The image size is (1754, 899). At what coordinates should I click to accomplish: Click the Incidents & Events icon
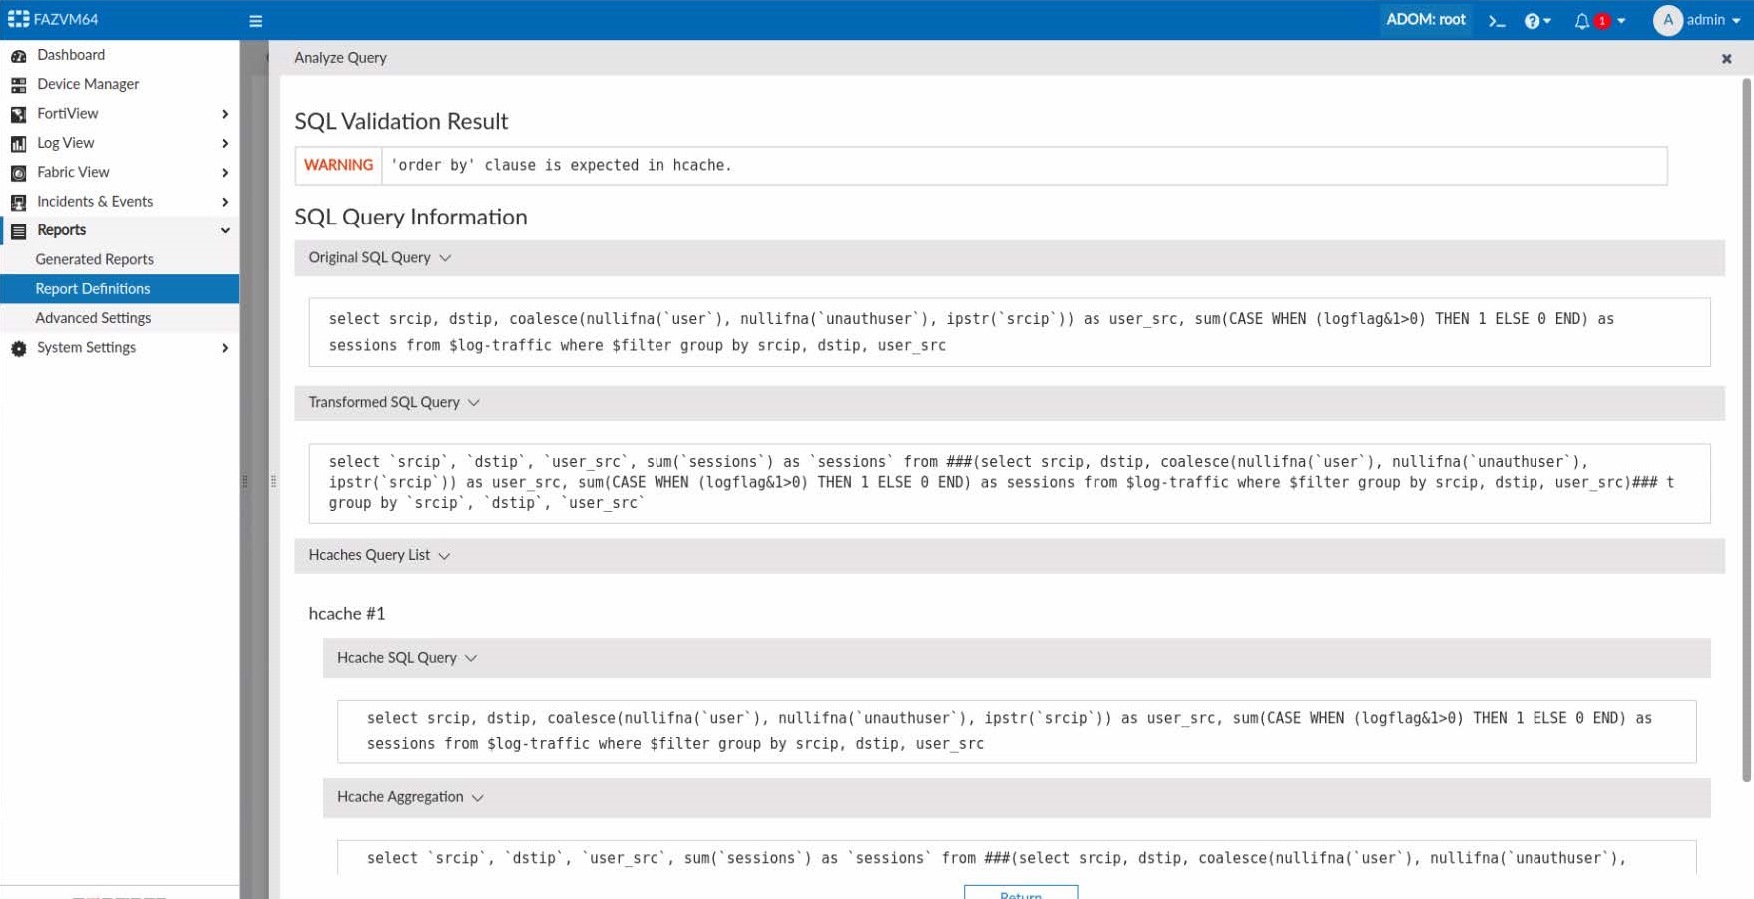click(18, 202)
